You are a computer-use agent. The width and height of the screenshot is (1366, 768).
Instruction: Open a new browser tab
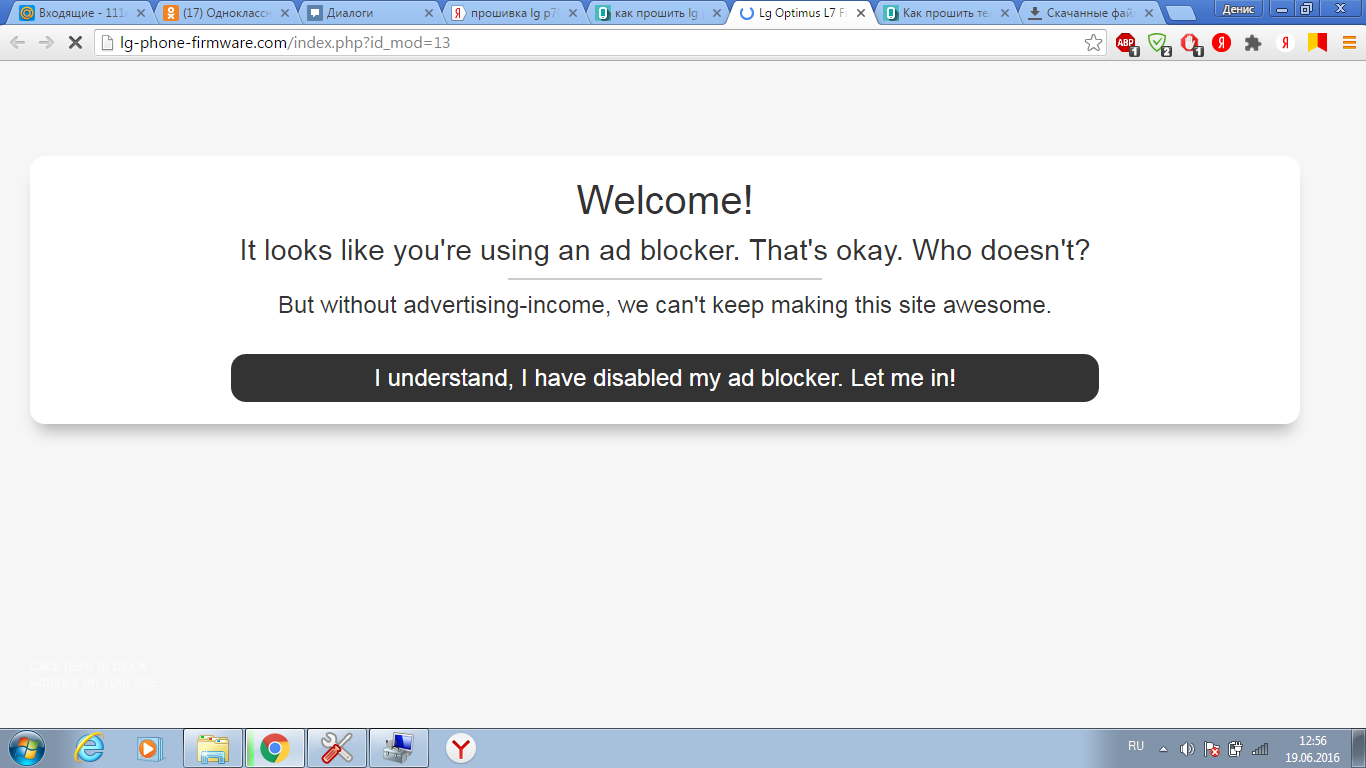point(1181,14)
